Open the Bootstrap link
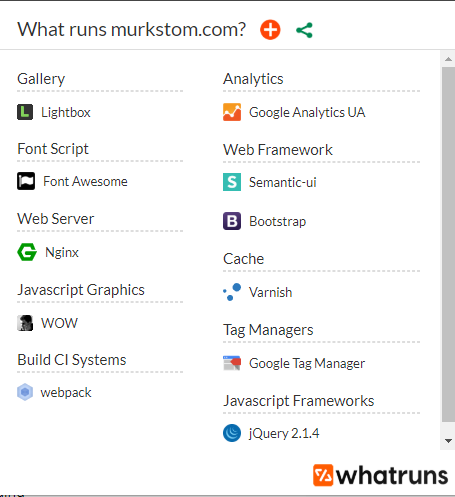This screenshot has height=497, width=455. click(277, 222)
